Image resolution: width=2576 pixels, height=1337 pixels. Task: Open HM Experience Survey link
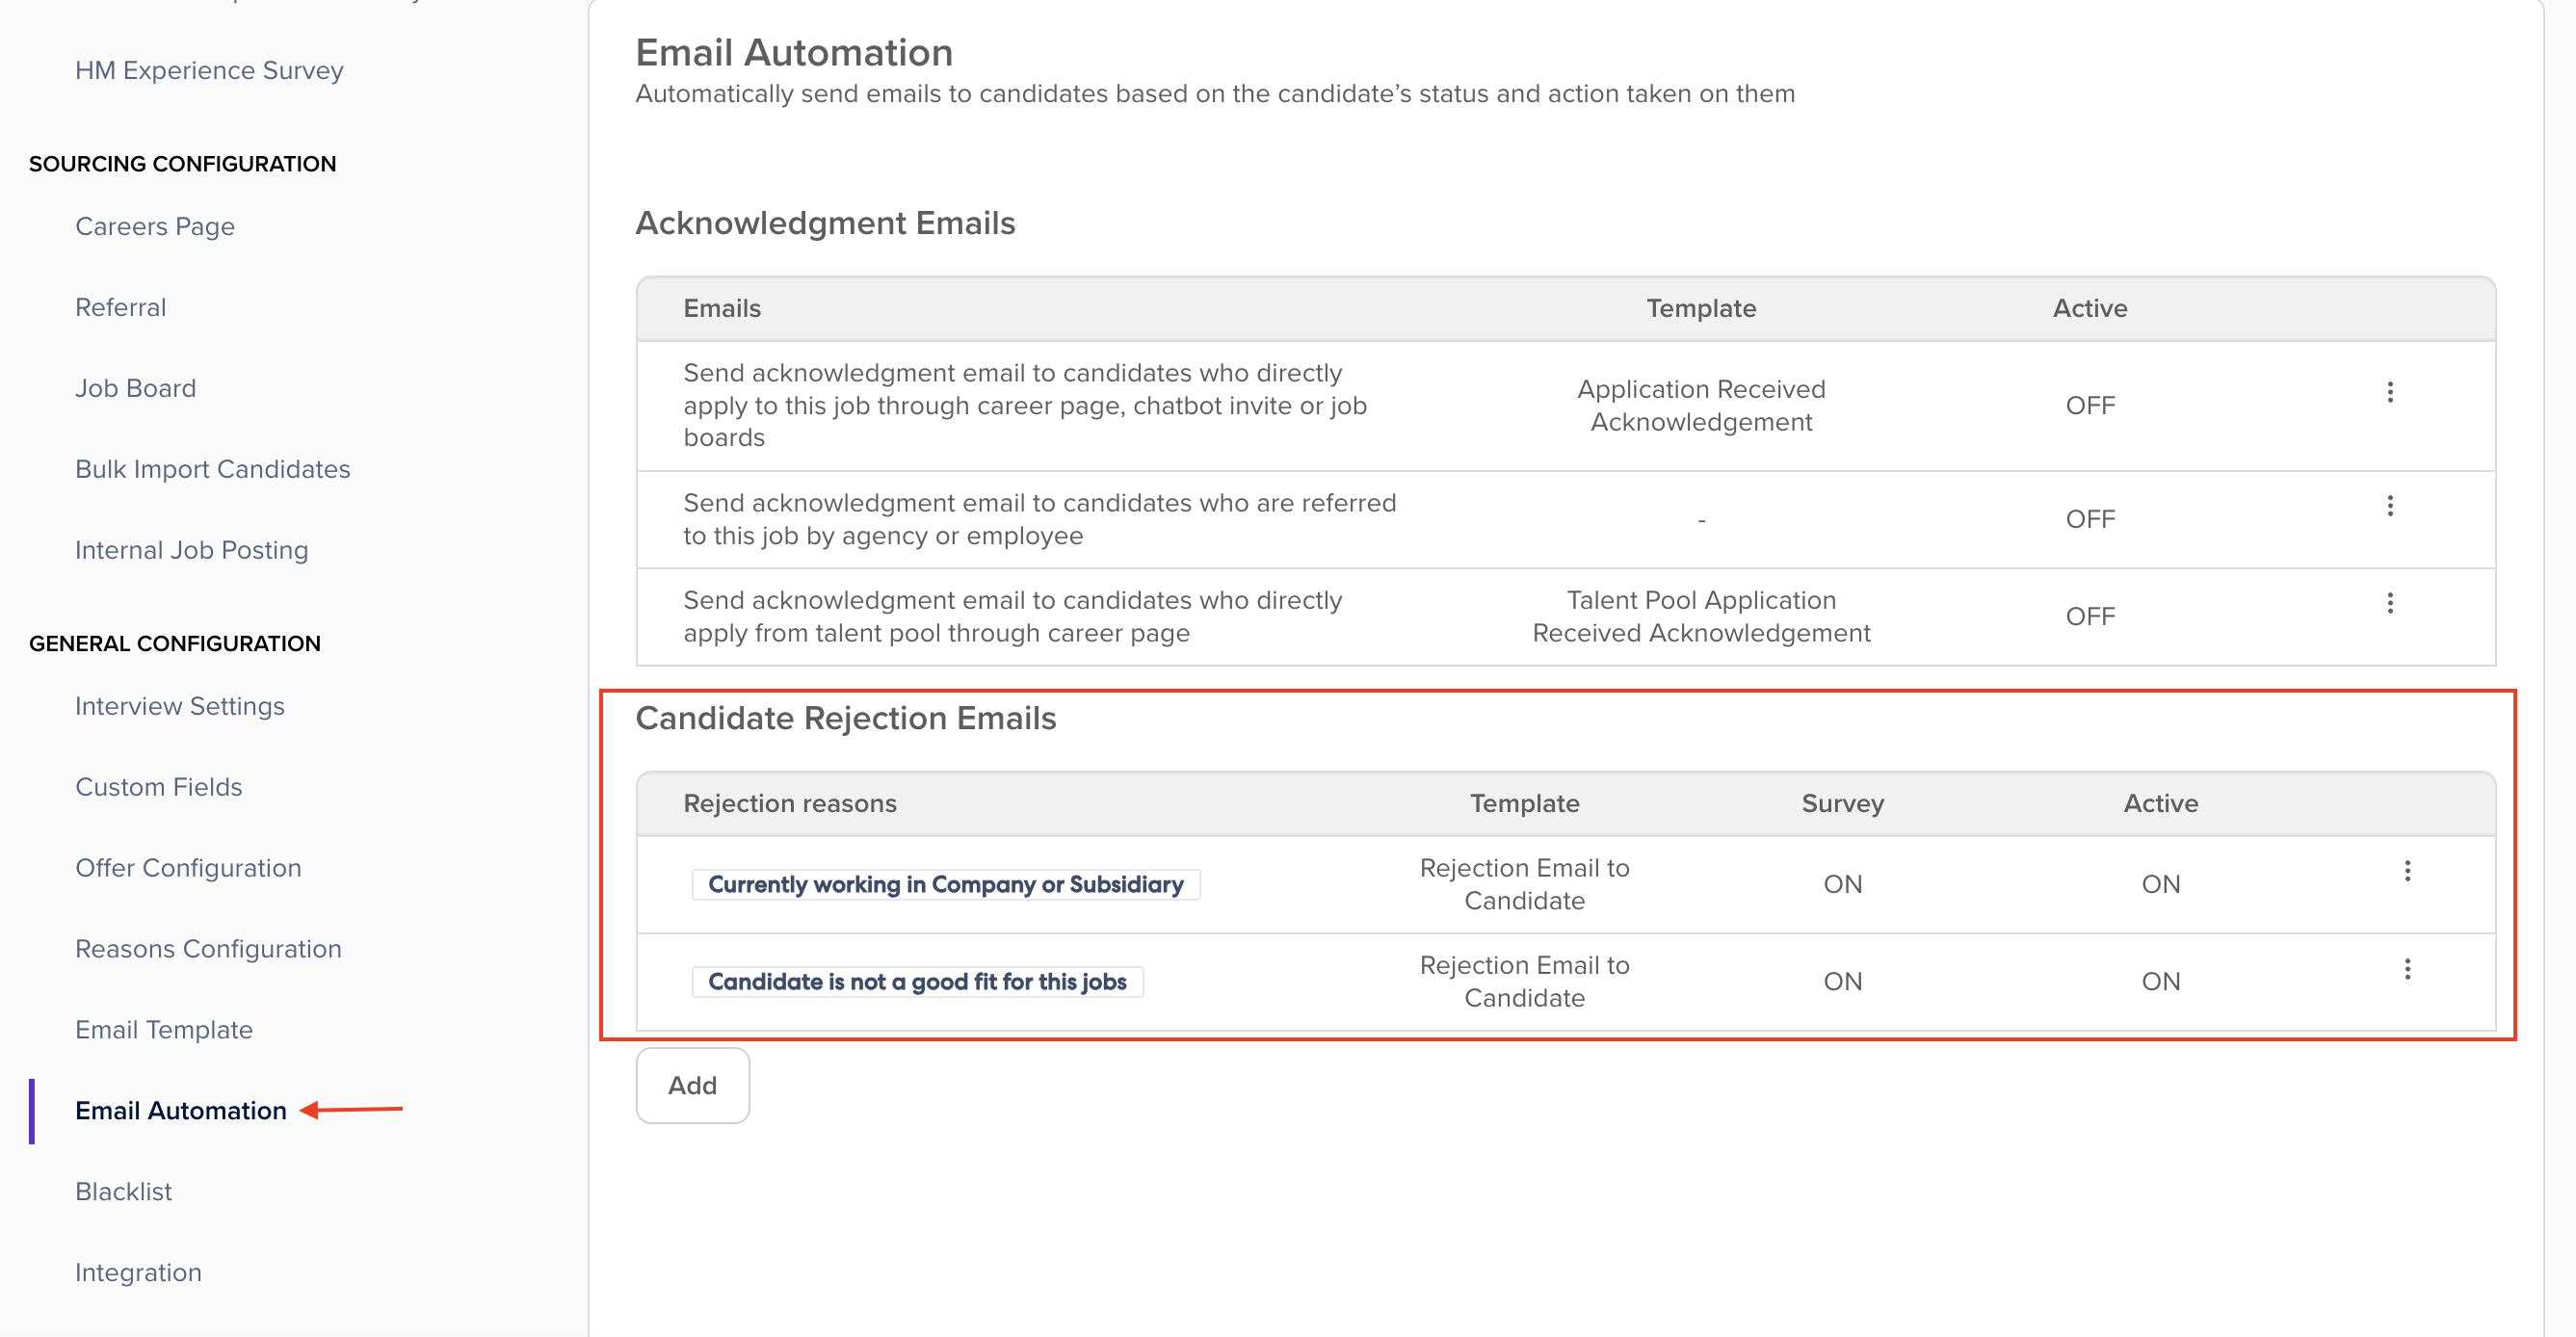pyautogui.click(x=209, y=69)
